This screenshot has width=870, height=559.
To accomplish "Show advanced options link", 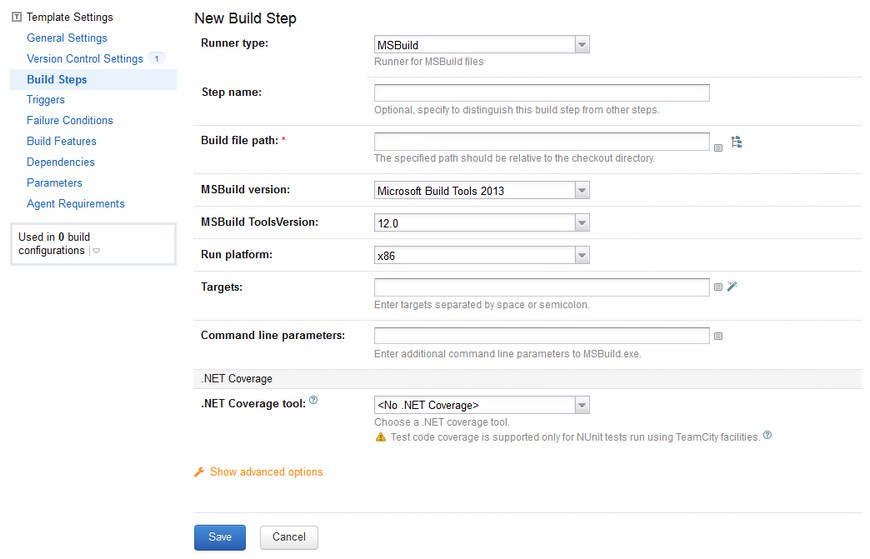I will (266, 472).
